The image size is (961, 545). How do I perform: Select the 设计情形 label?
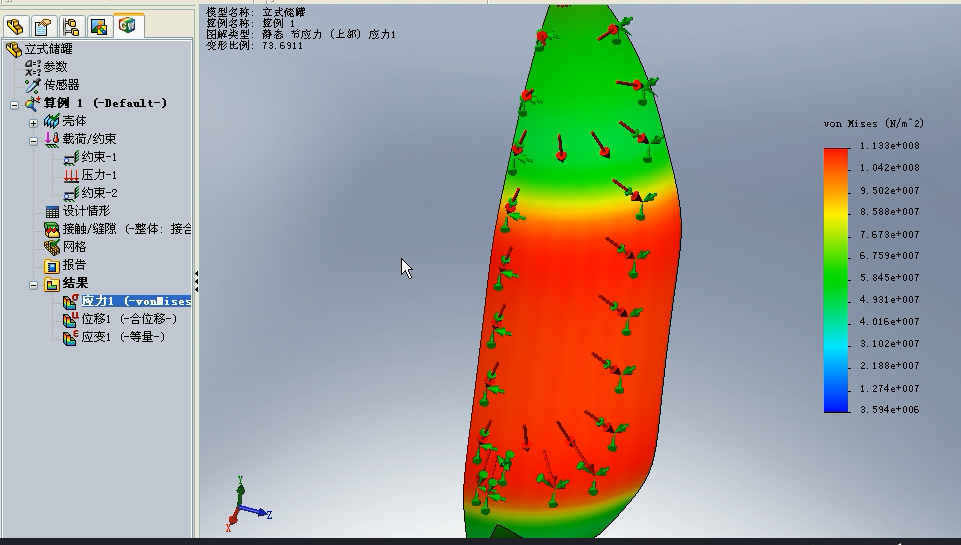tap(86, 211)
